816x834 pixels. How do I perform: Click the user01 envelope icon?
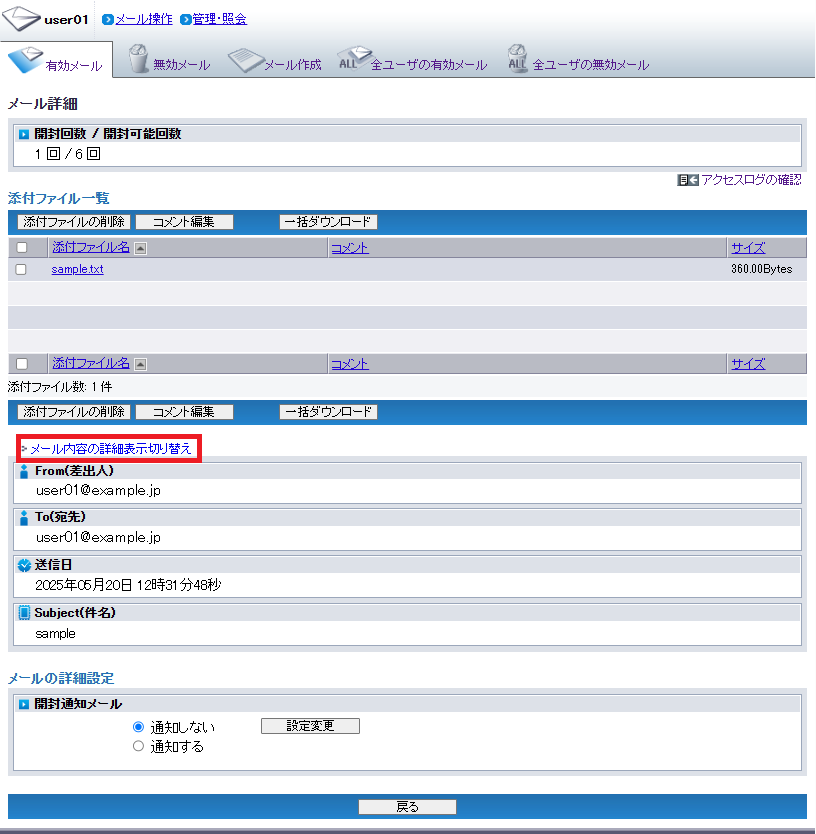[21, 20]
